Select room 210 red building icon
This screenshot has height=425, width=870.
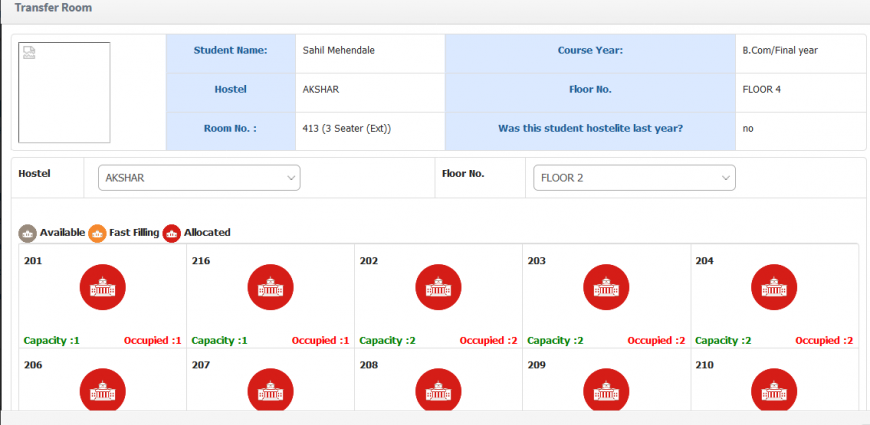774,389
